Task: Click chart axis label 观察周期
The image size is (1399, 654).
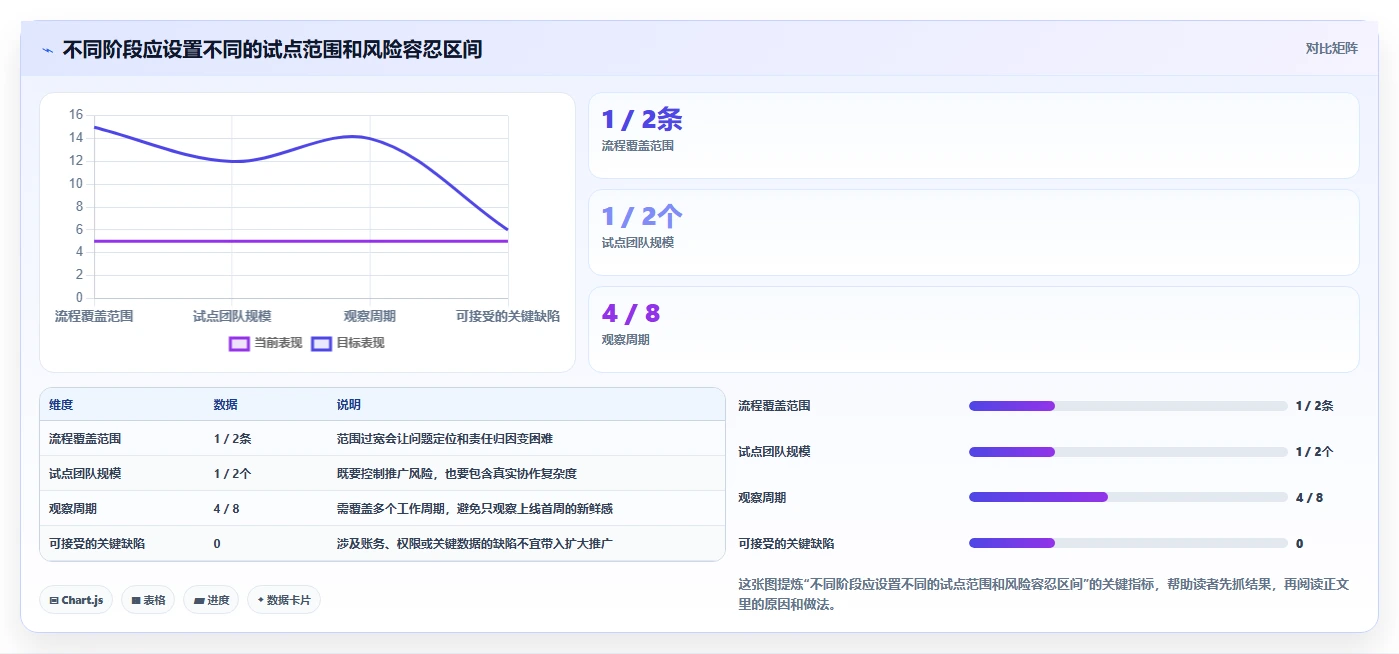Action: tap(370, 316)
